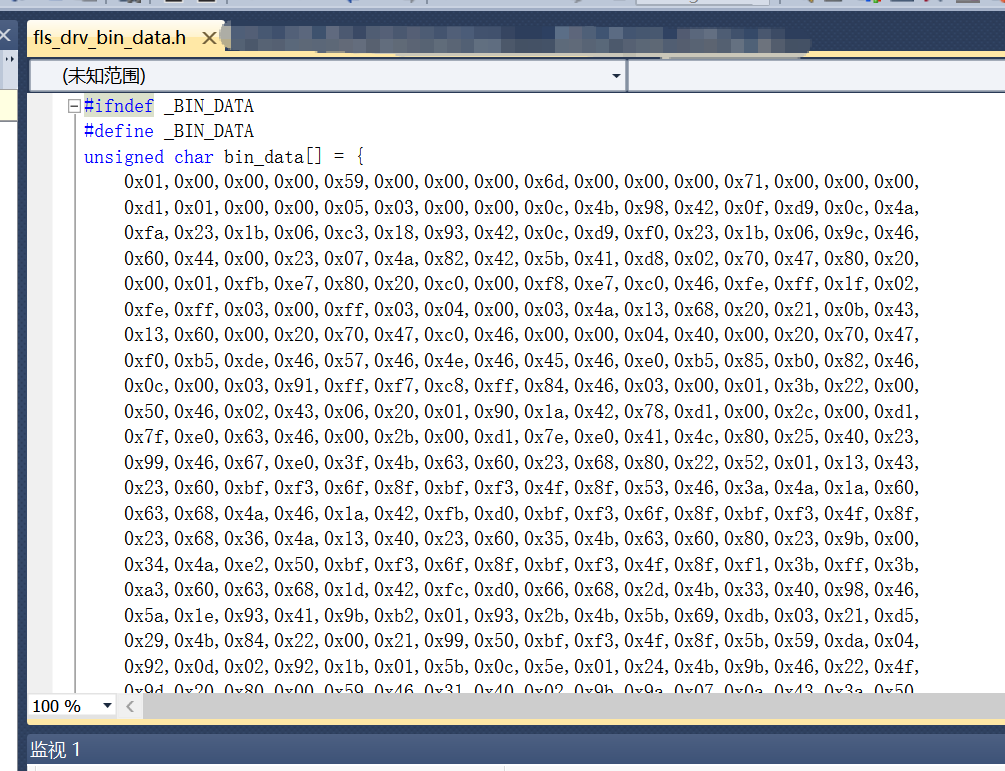1005x771 pixels.
Task: Close the fls_drv_bin_data.h tab
Action: 209,38
